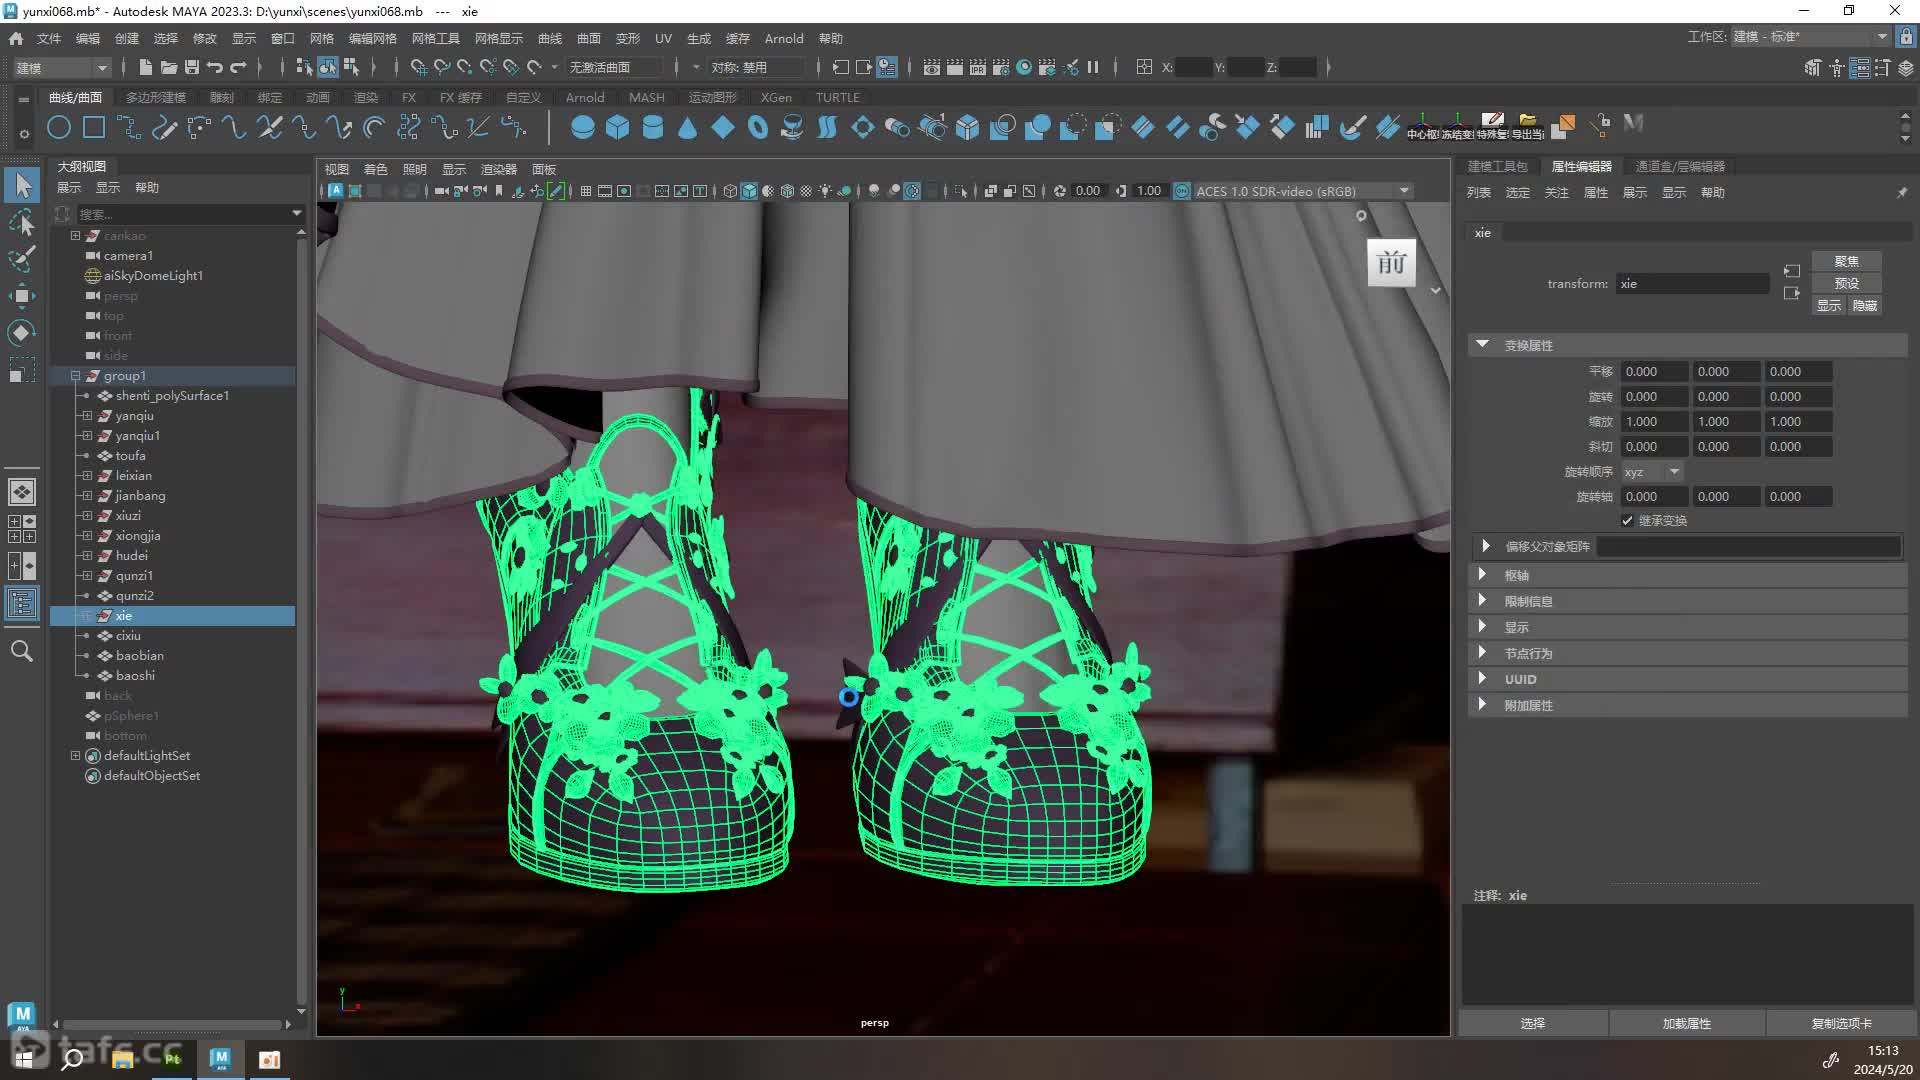Click the redo arrow icon

click(238, 67)
